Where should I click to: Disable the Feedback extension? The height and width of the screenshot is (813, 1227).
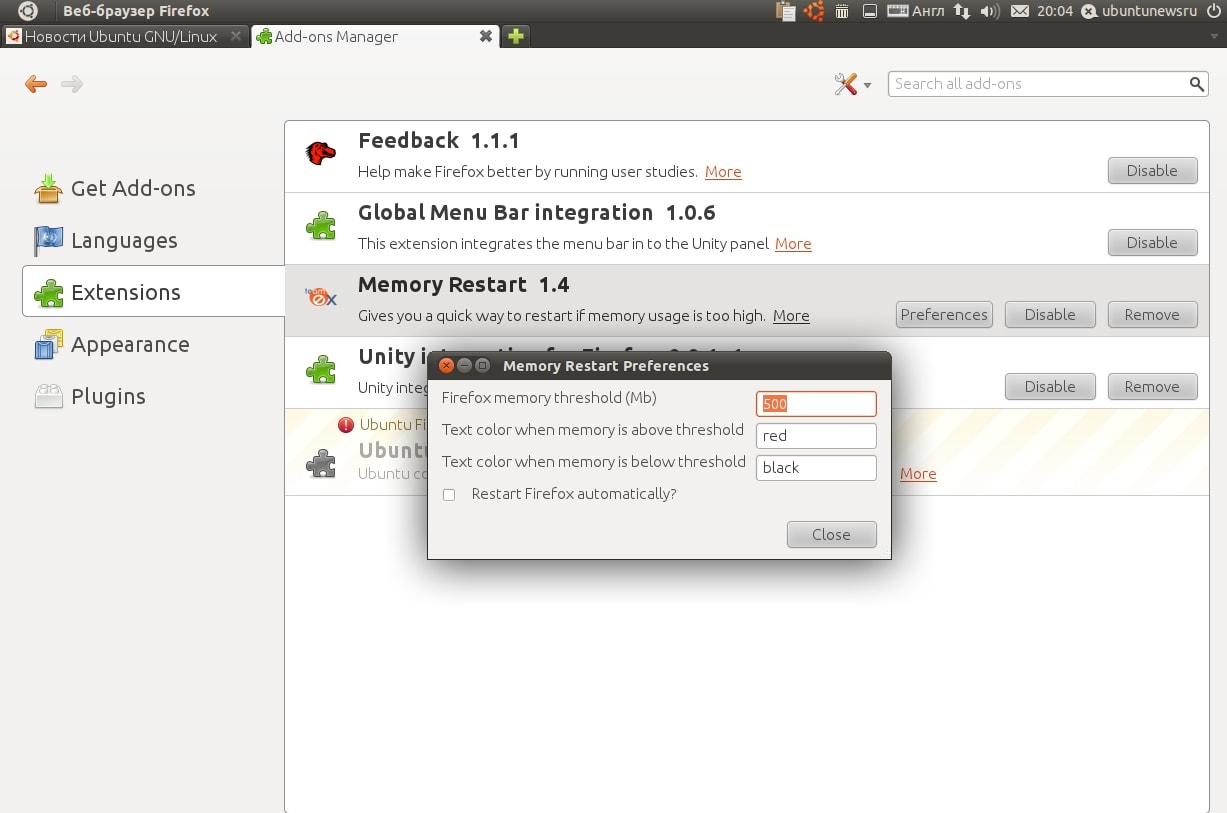(1152, 170)
